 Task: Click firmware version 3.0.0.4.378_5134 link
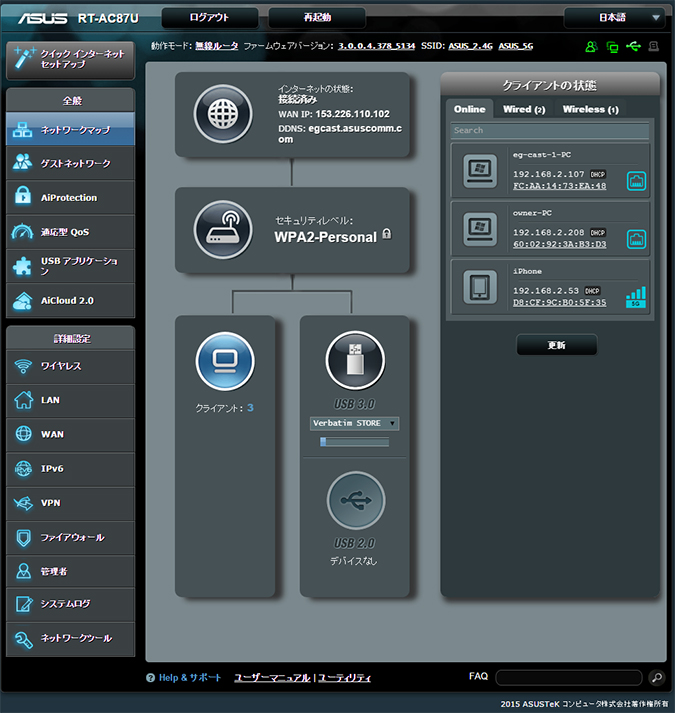(377, 46)
